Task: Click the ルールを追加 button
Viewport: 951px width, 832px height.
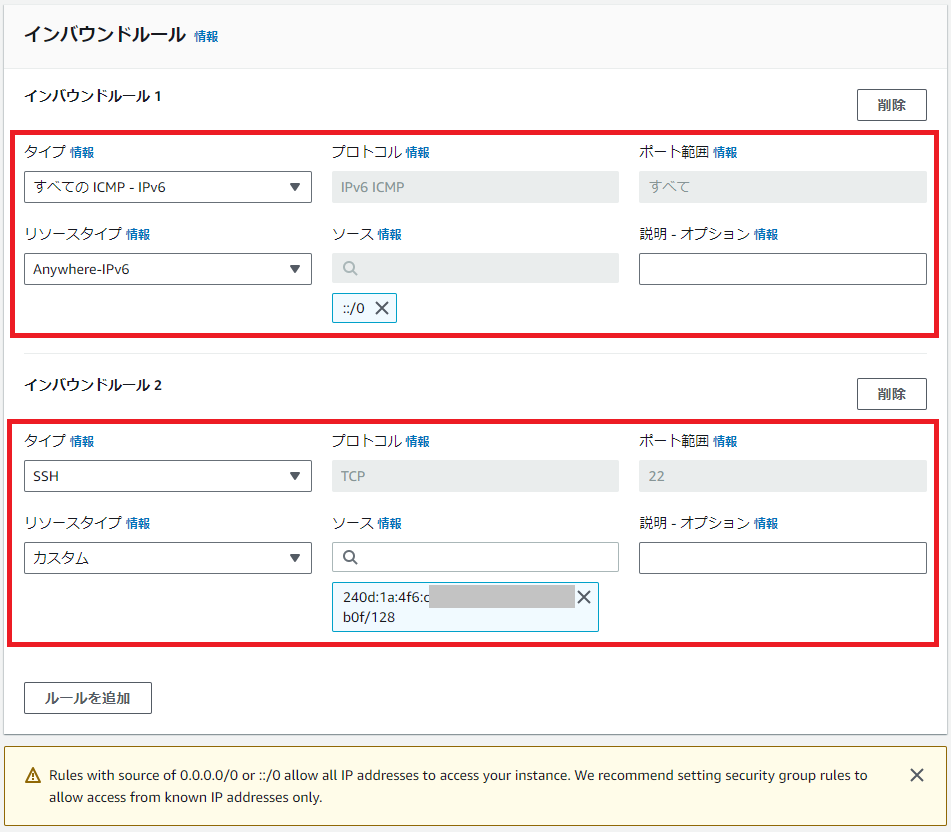Action: [x=88, y=698]
